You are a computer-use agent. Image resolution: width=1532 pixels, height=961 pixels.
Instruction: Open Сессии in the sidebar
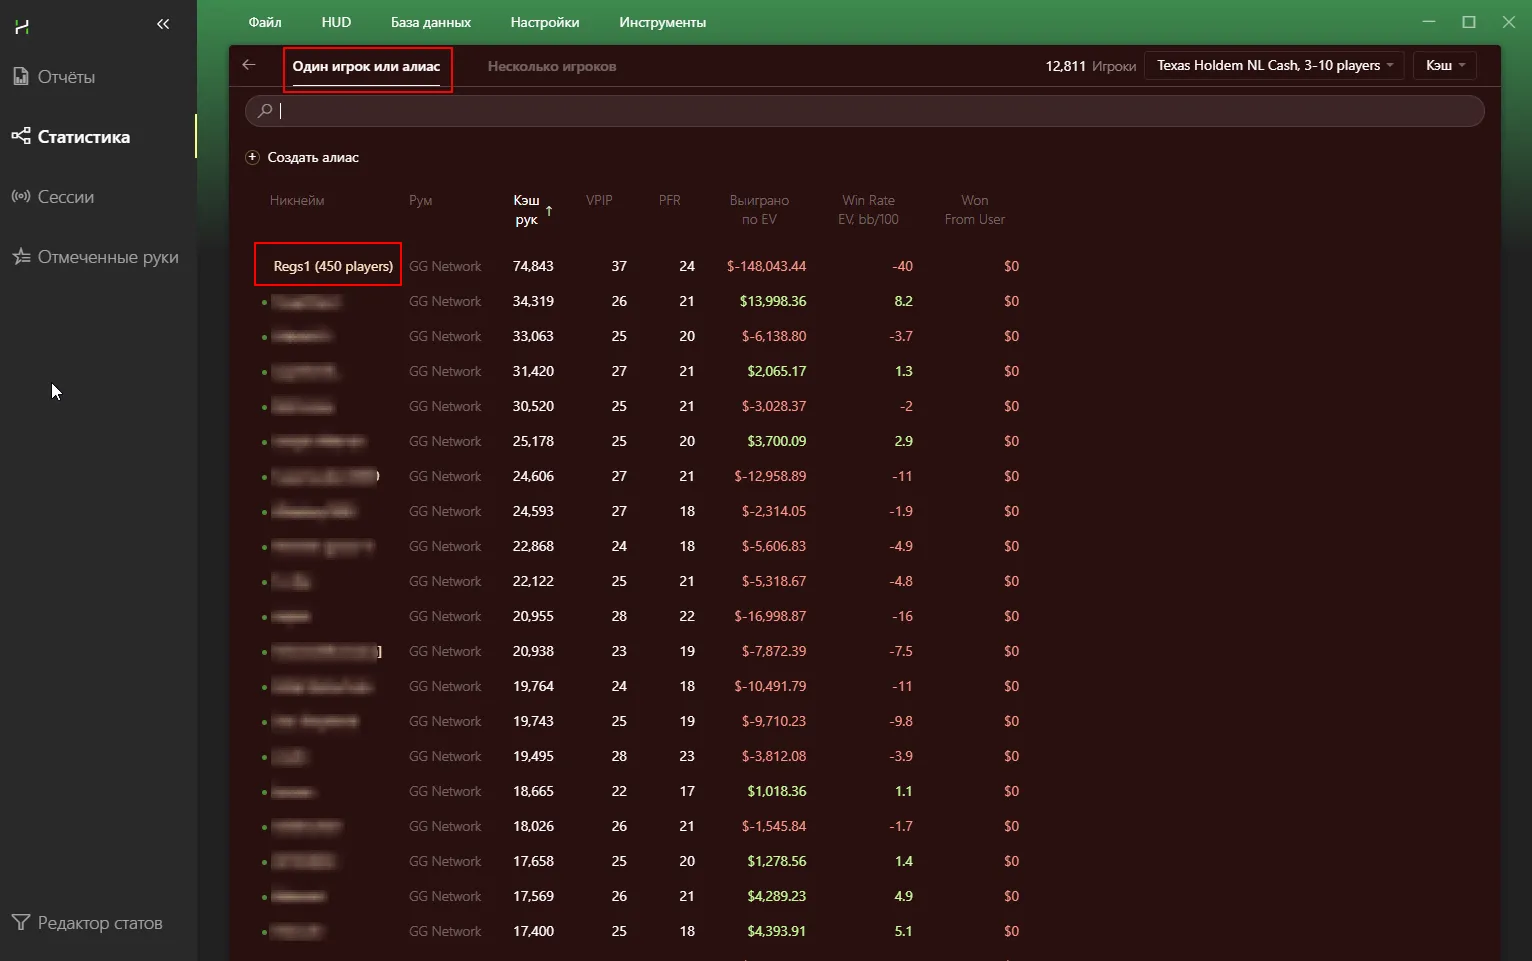53,197
